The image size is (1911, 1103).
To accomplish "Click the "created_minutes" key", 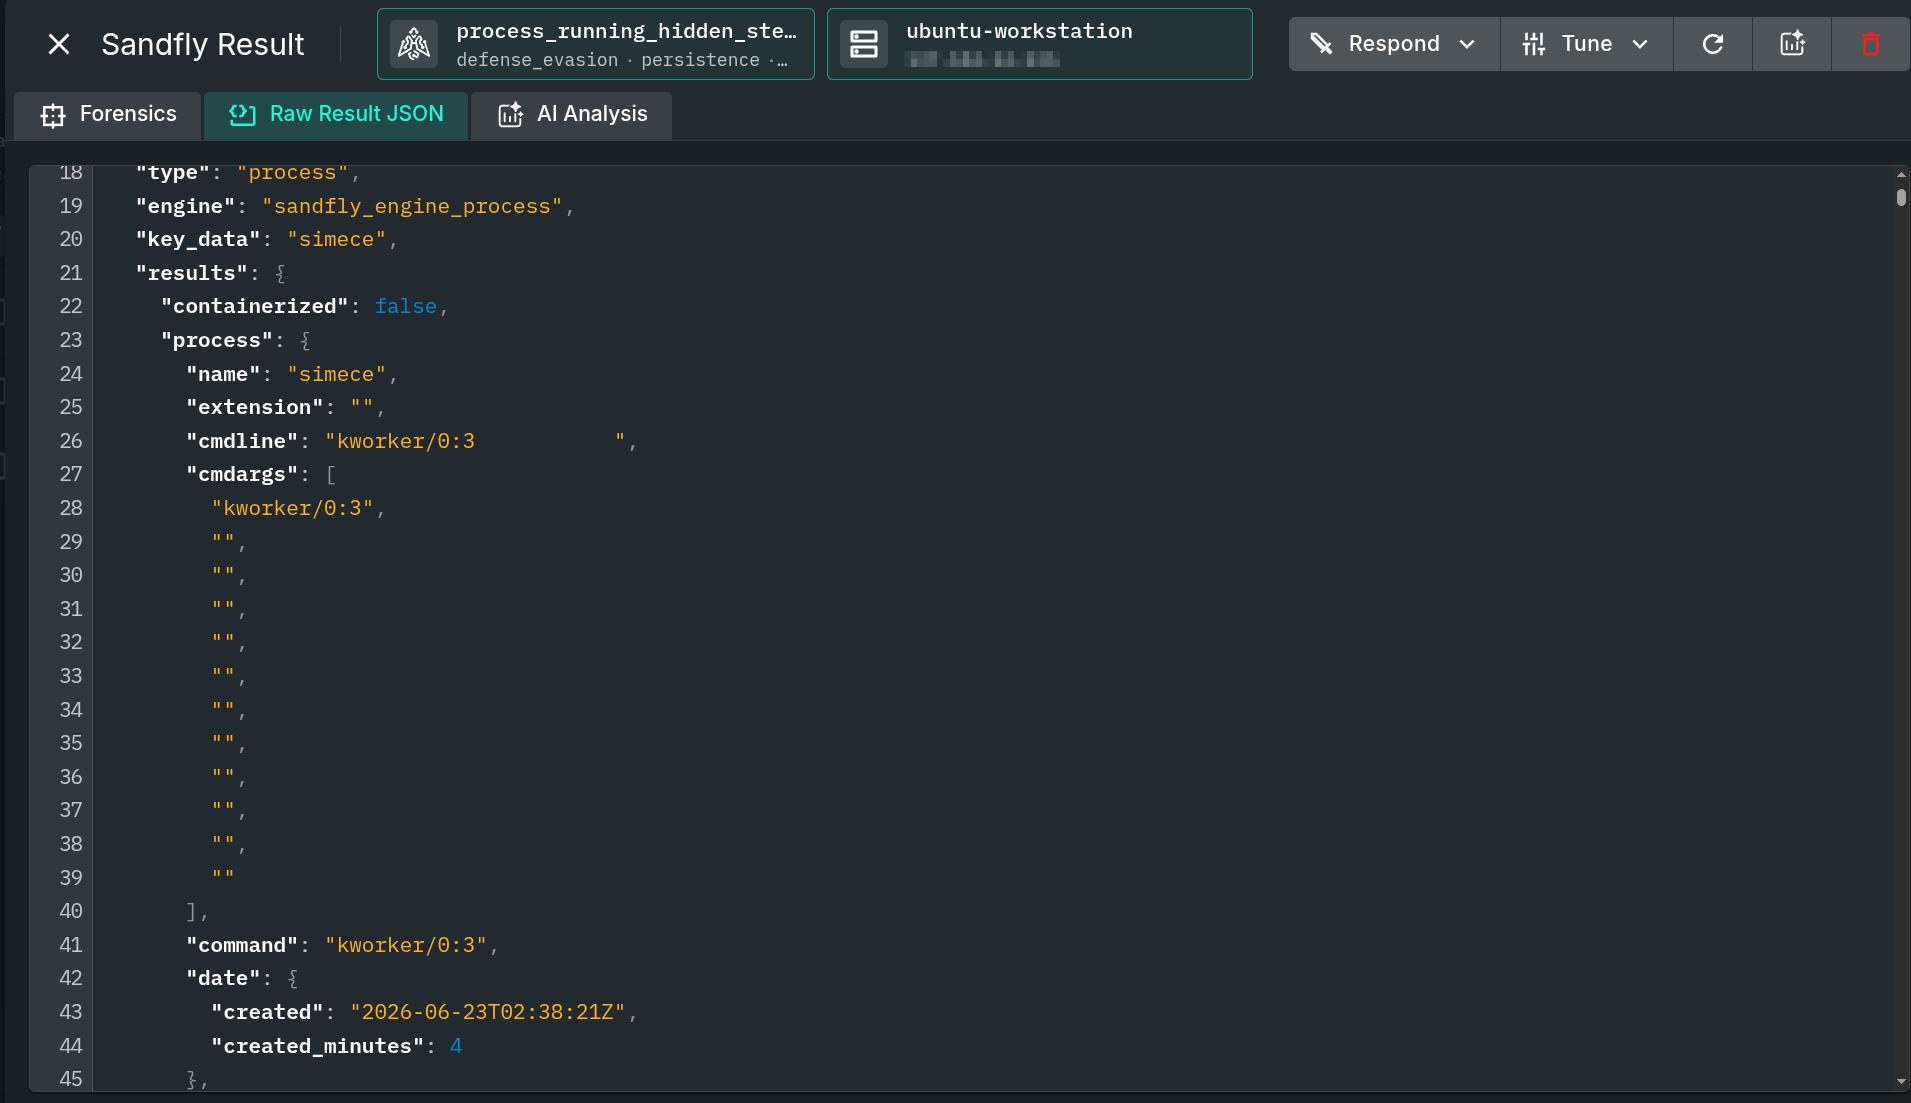I will [317, 1046].
